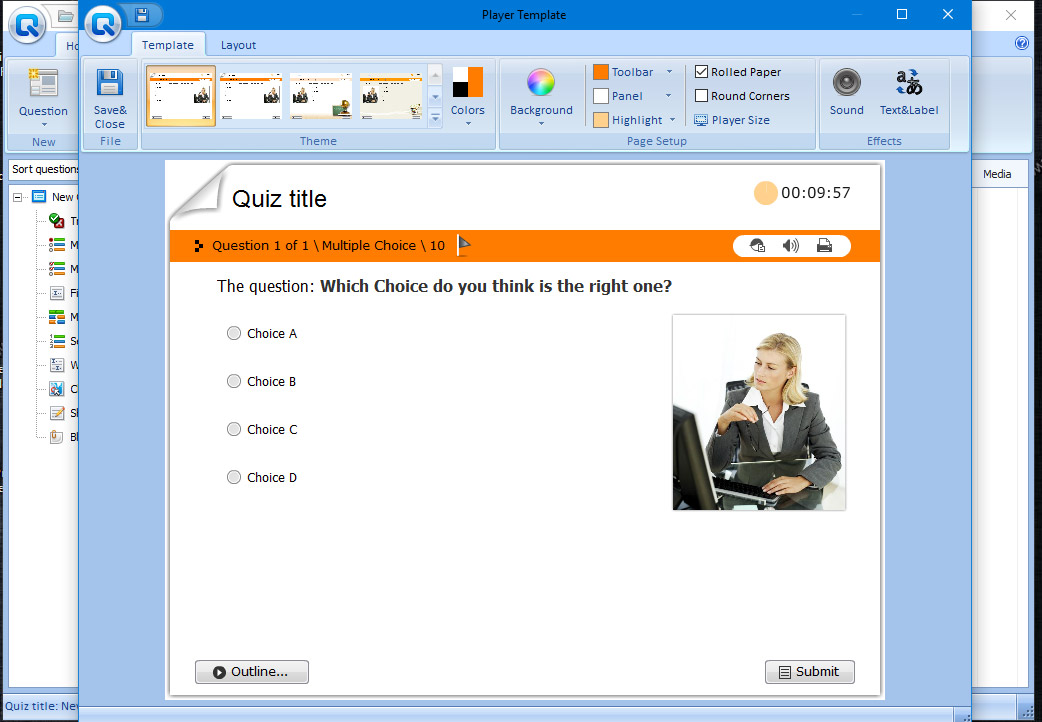Open the Toolbar color dropdown arrow
1042x722 pixels.
pyautogui.click(x=669, y=72)
